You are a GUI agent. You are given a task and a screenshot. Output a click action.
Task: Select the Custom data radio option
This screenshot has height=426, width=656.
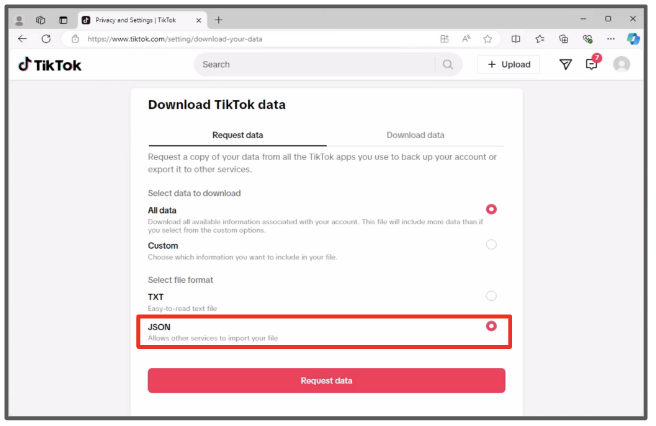pos(491,244)
